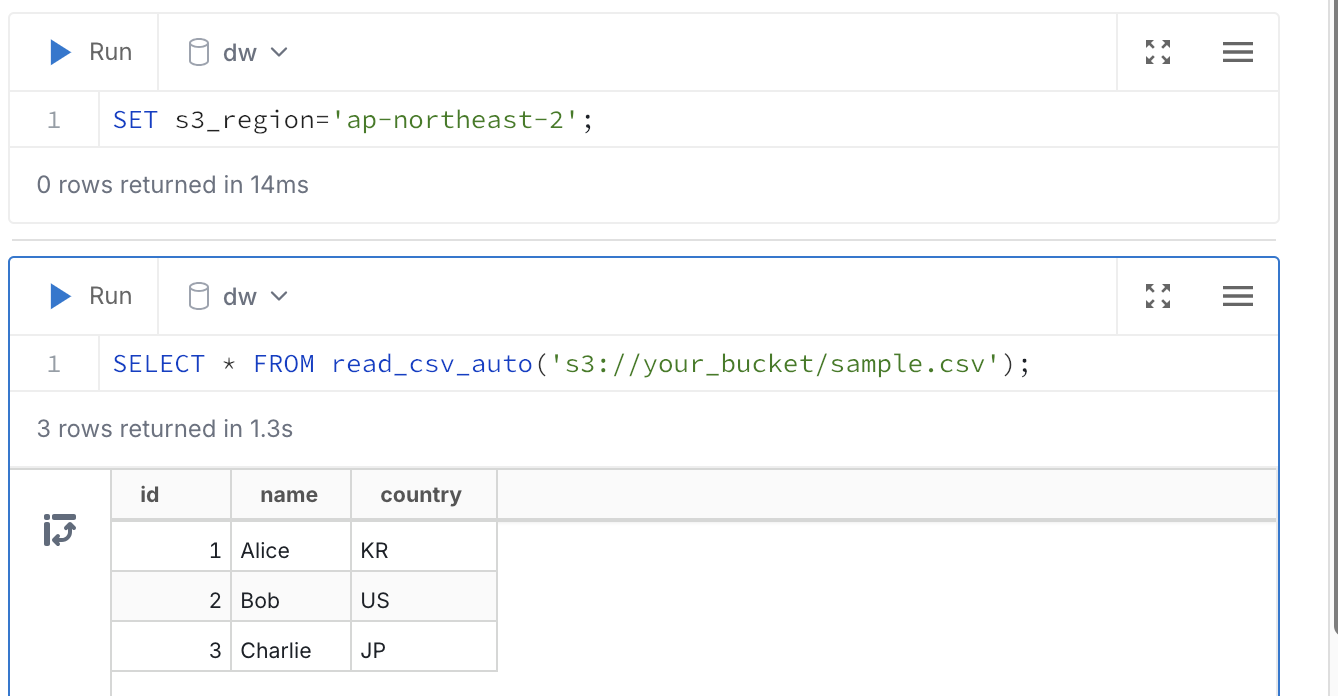Click the row containing Bob
The height and width of the screenshot is (696, 1338).
pos(260,600)
